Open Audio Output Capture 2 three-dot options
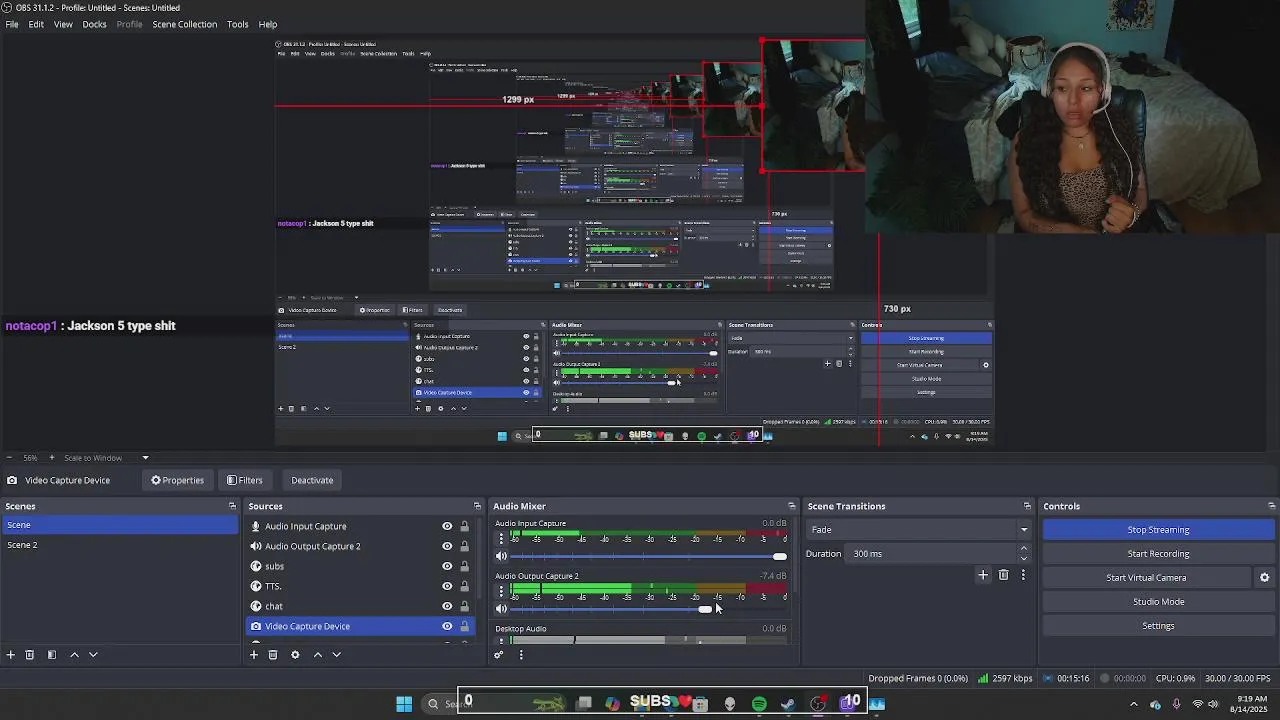 (501, 591)
